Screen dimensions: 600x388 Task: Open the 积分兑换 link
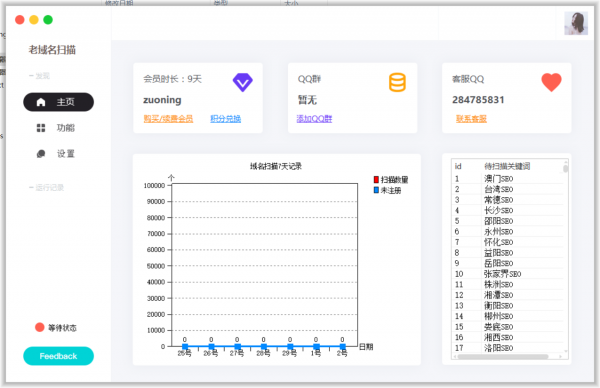click(x=225, y=119)
